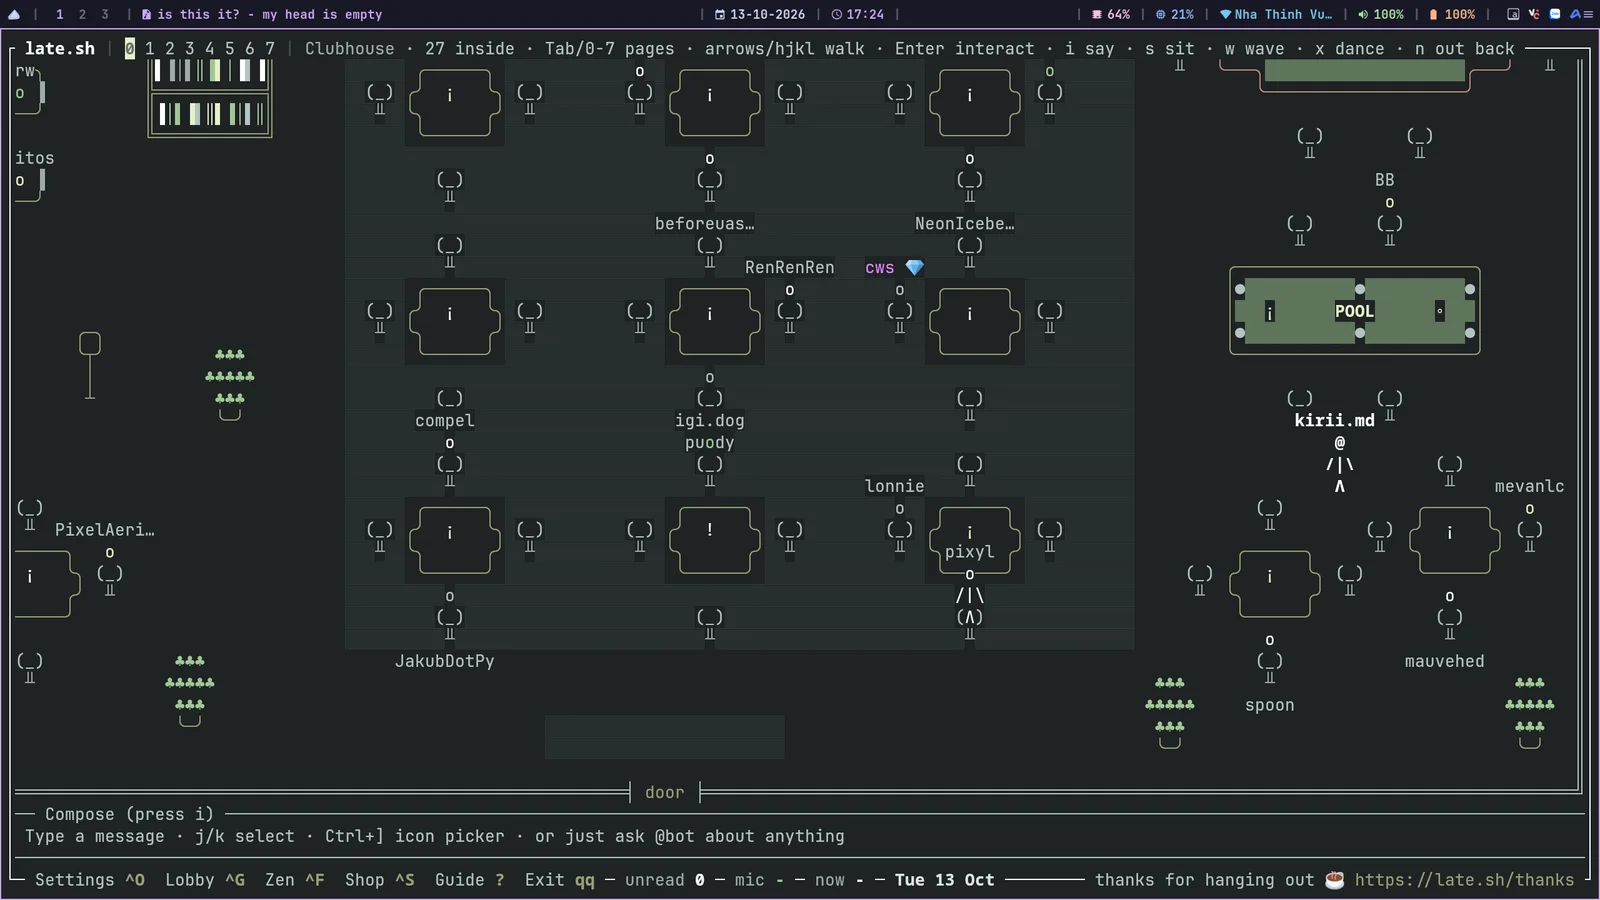
Task: Click the coffee cup icon in footer
Action: click(1334, 880)
